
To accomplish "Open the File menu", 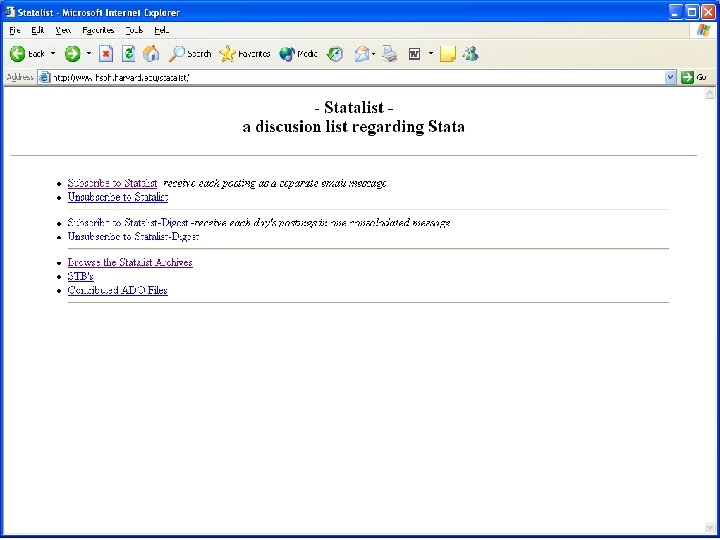I will pos(15,30).
